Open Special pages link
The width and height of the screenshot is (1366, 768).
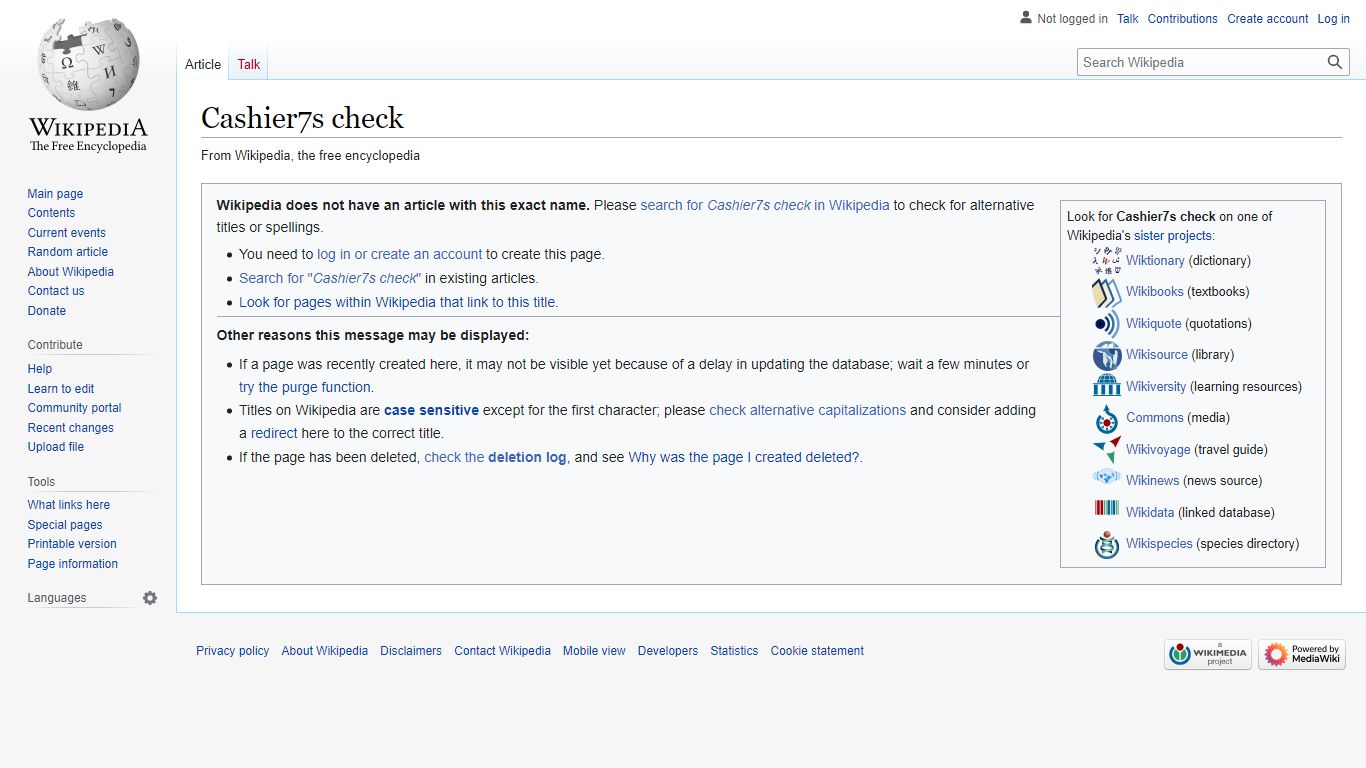65,525
